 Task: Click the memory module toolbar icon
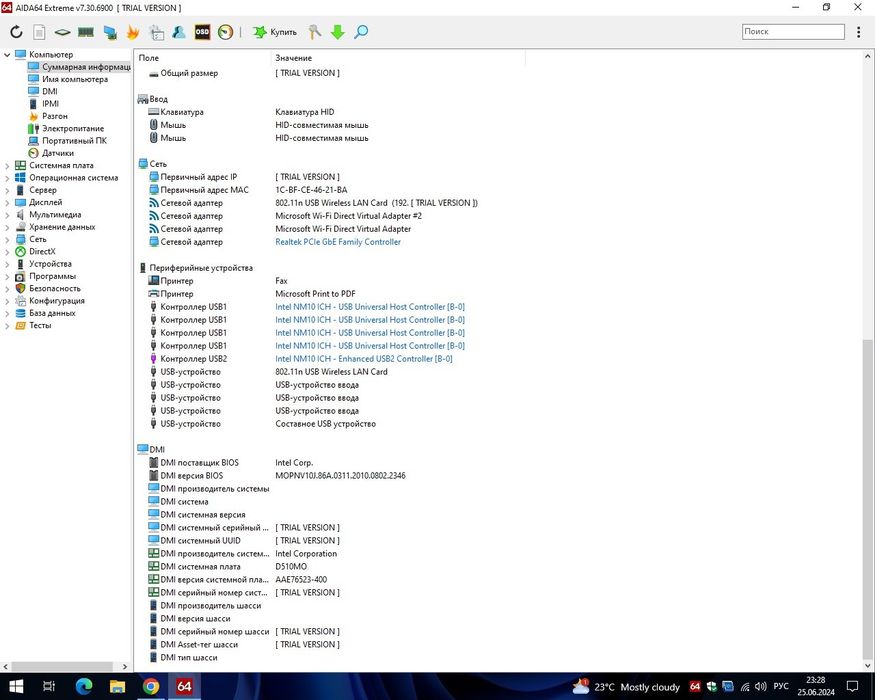[85, 32]
